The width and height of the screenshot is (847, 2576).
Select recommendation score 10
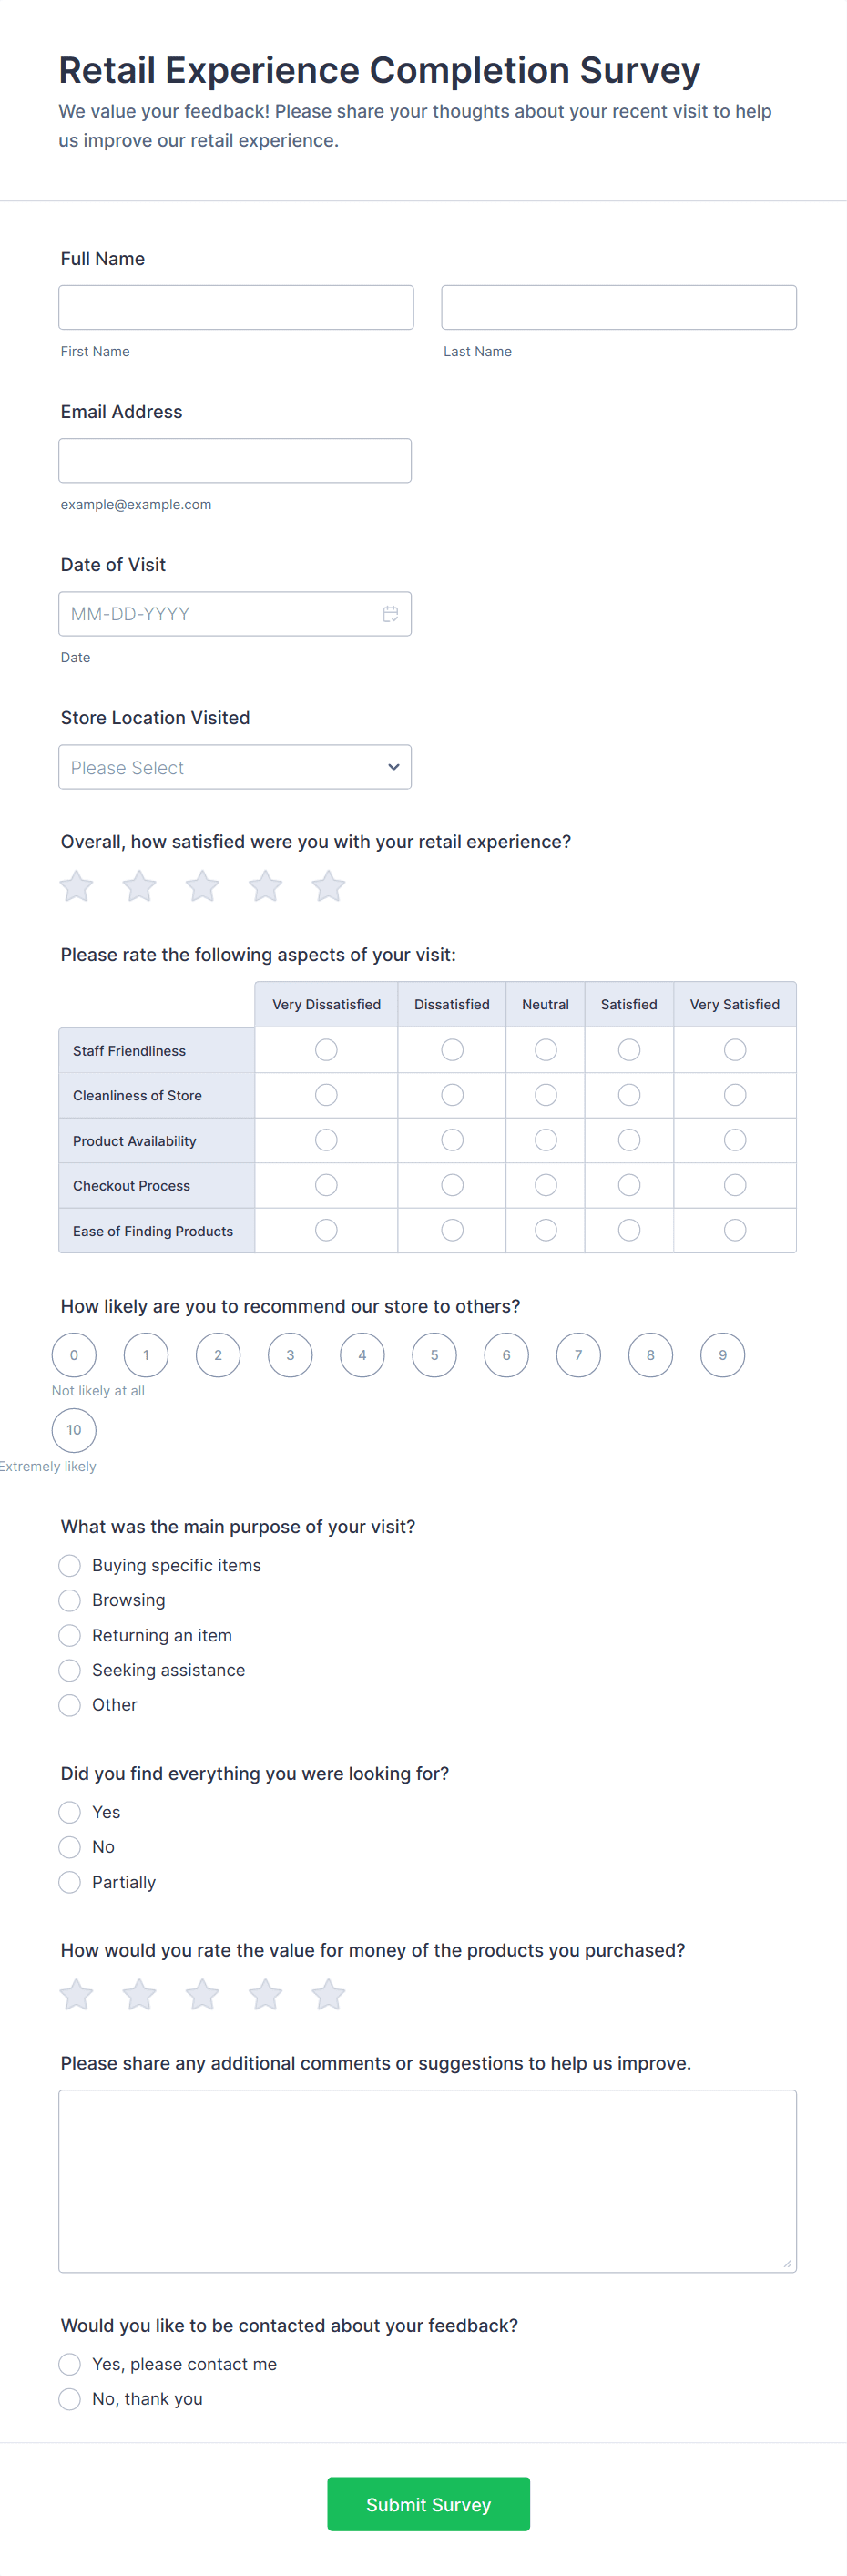click(x=74, y=1430)
